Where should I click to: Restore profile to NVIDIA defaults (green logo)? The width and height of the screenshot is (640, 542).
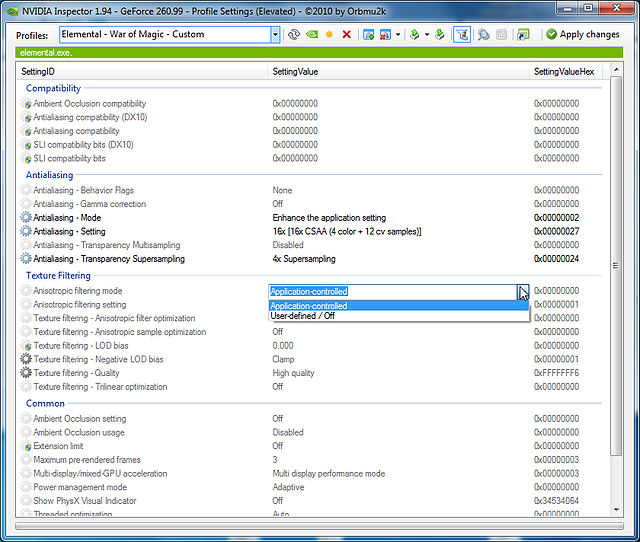pyautogui.click(x=312, y=35)
